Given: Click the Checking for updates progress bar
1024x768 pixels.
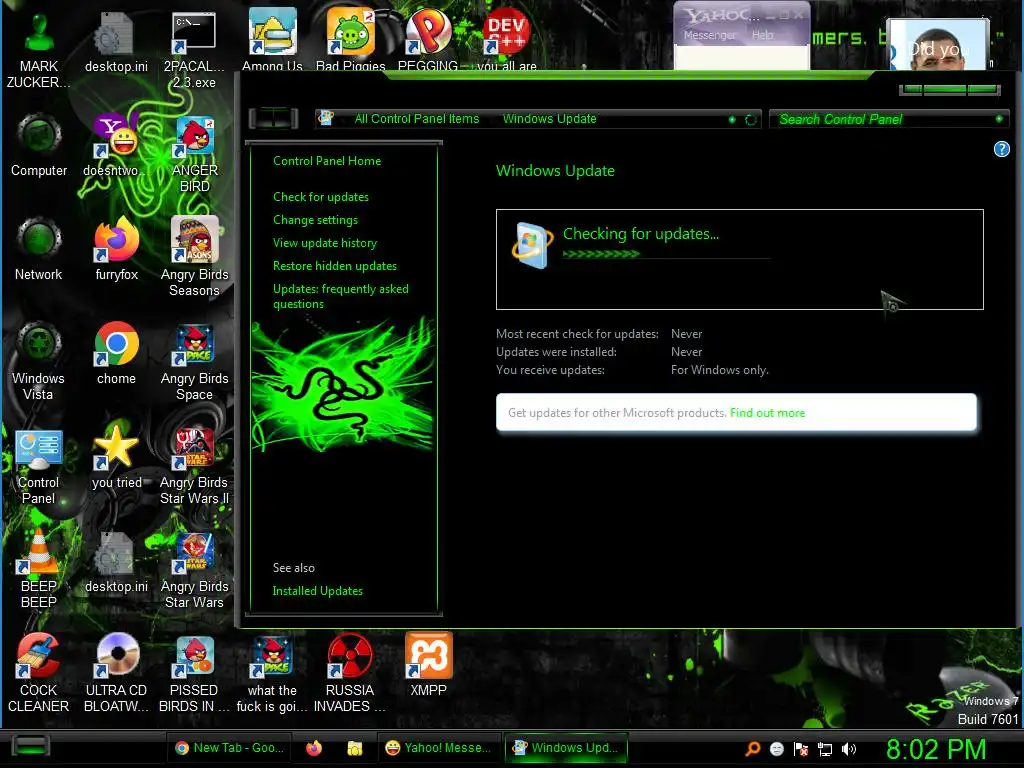Looking at the screenshot, I should (666, 254).
